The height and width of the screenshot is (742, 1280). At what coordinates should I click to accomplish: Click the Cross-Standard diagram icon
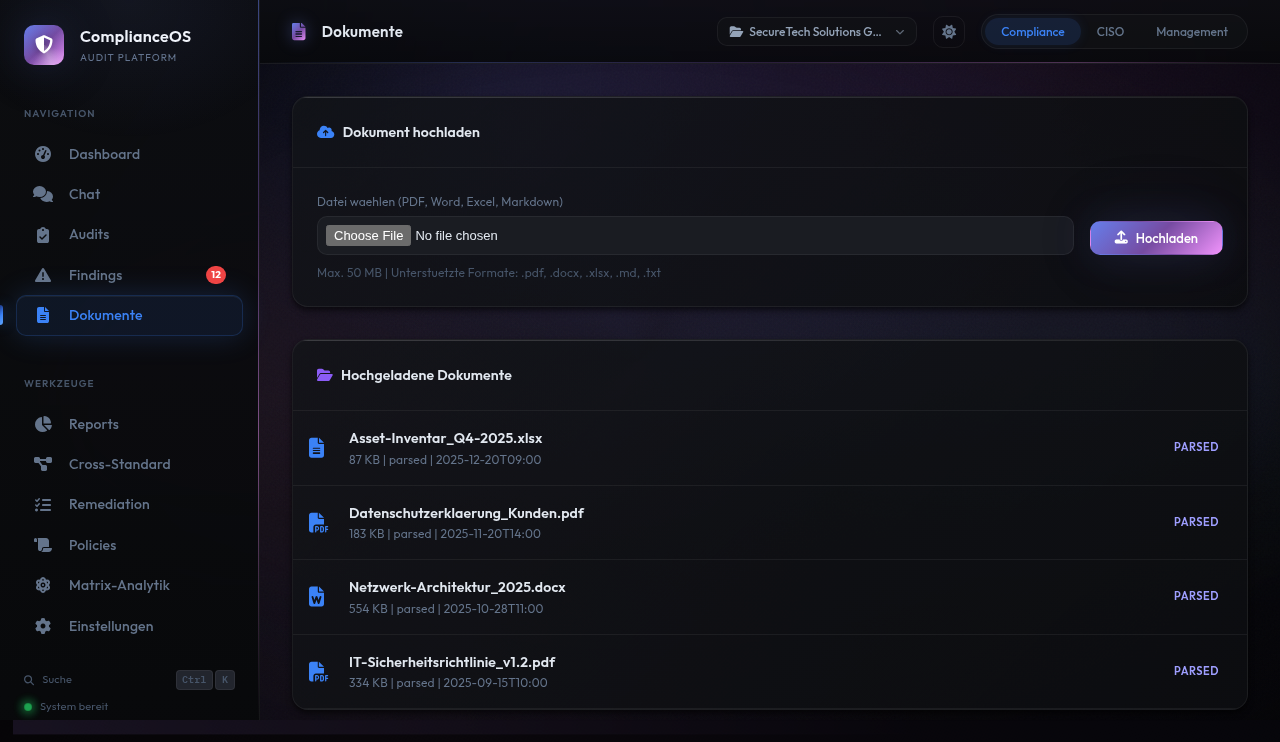[x=43, y=464]
